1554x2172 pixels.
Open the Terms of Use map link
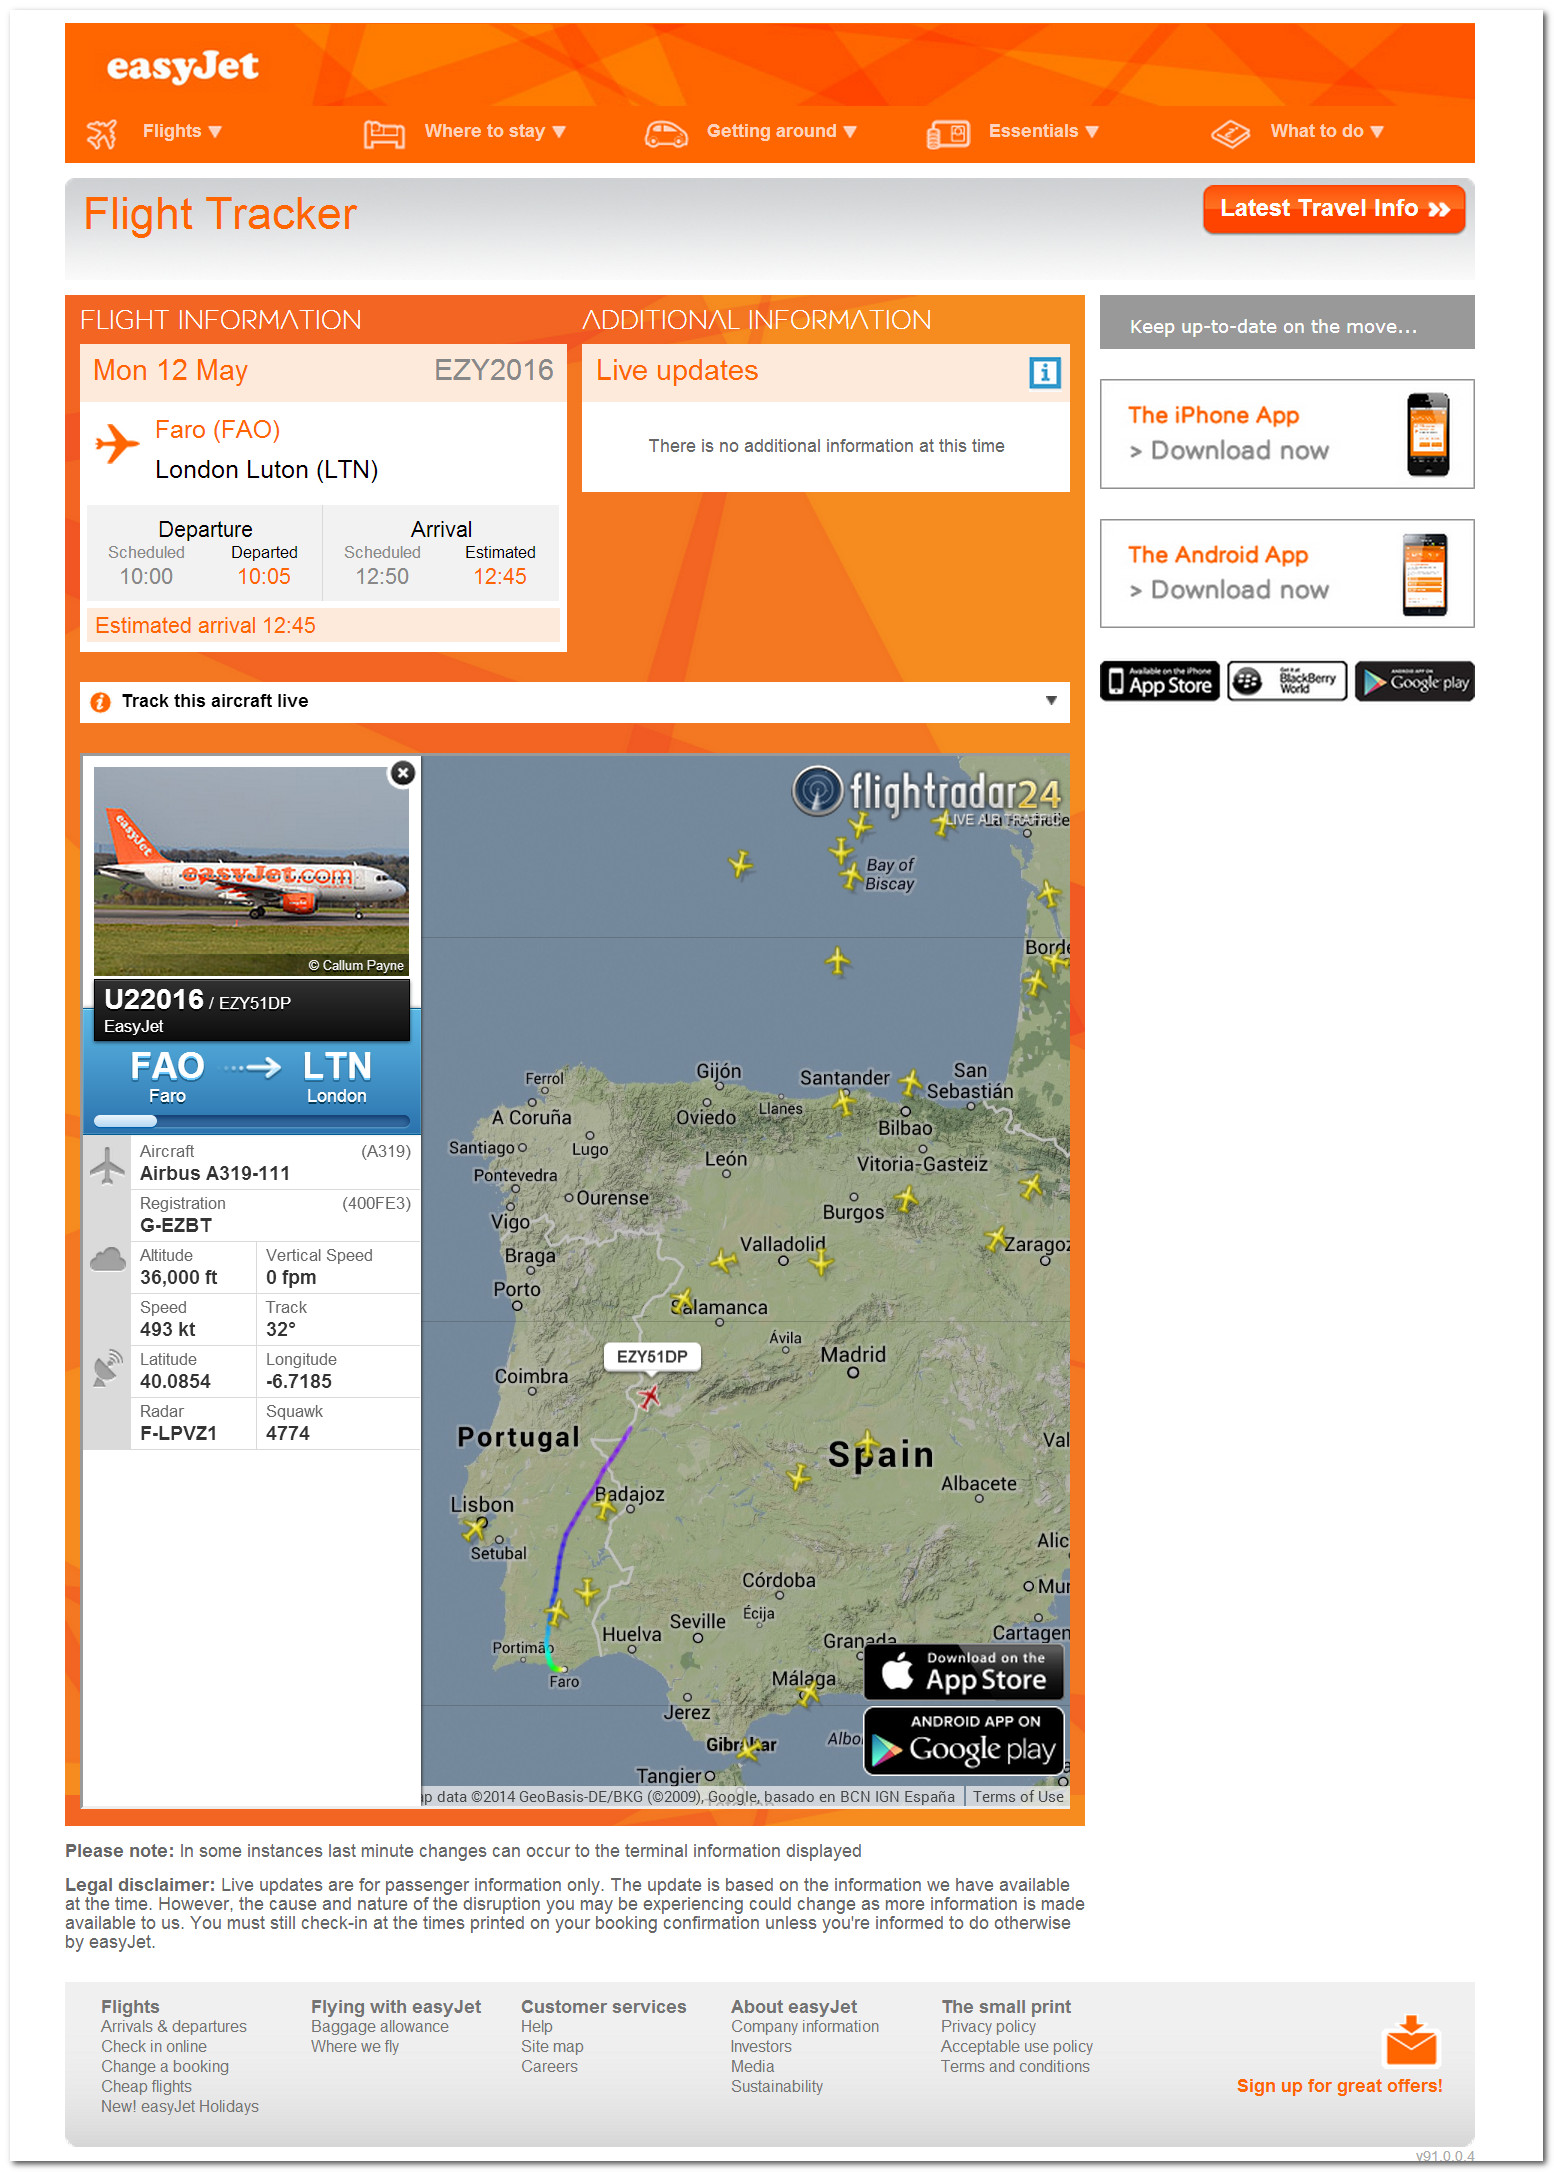[x=1018, y=1797]
